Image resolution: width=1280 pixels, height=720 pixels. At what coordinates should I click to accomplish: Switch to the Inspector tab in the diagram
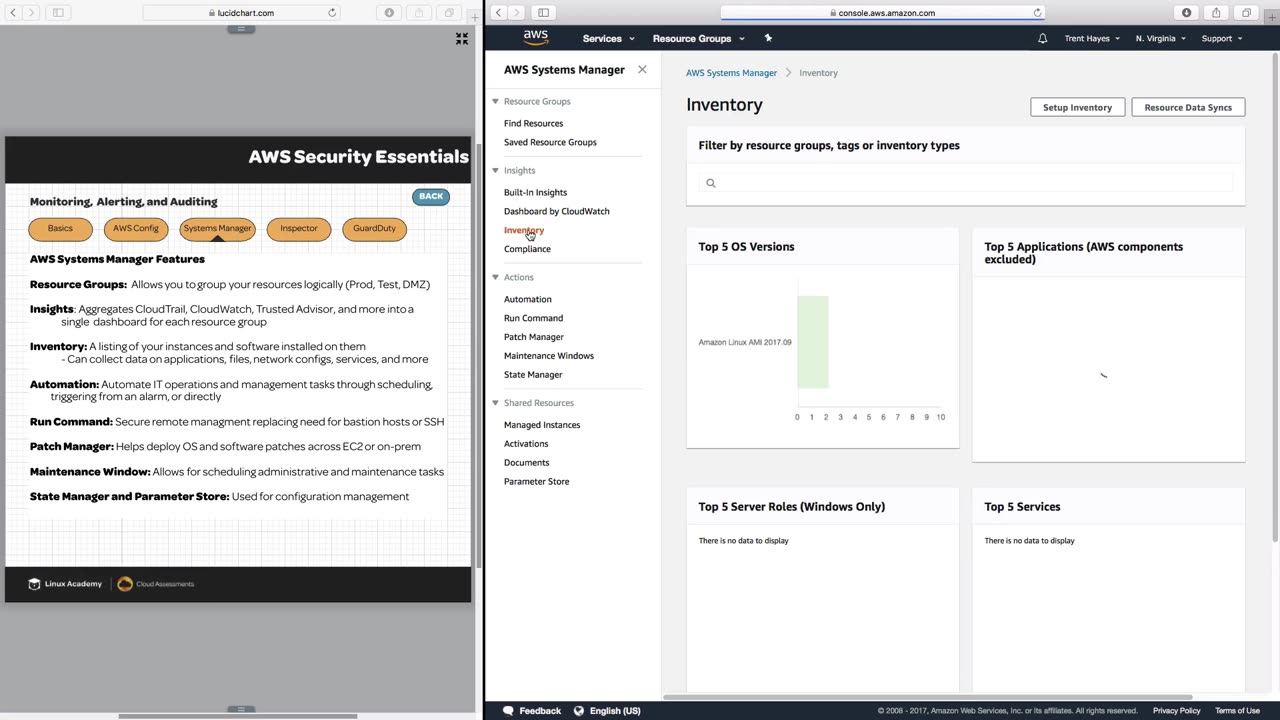click(299, 229)
